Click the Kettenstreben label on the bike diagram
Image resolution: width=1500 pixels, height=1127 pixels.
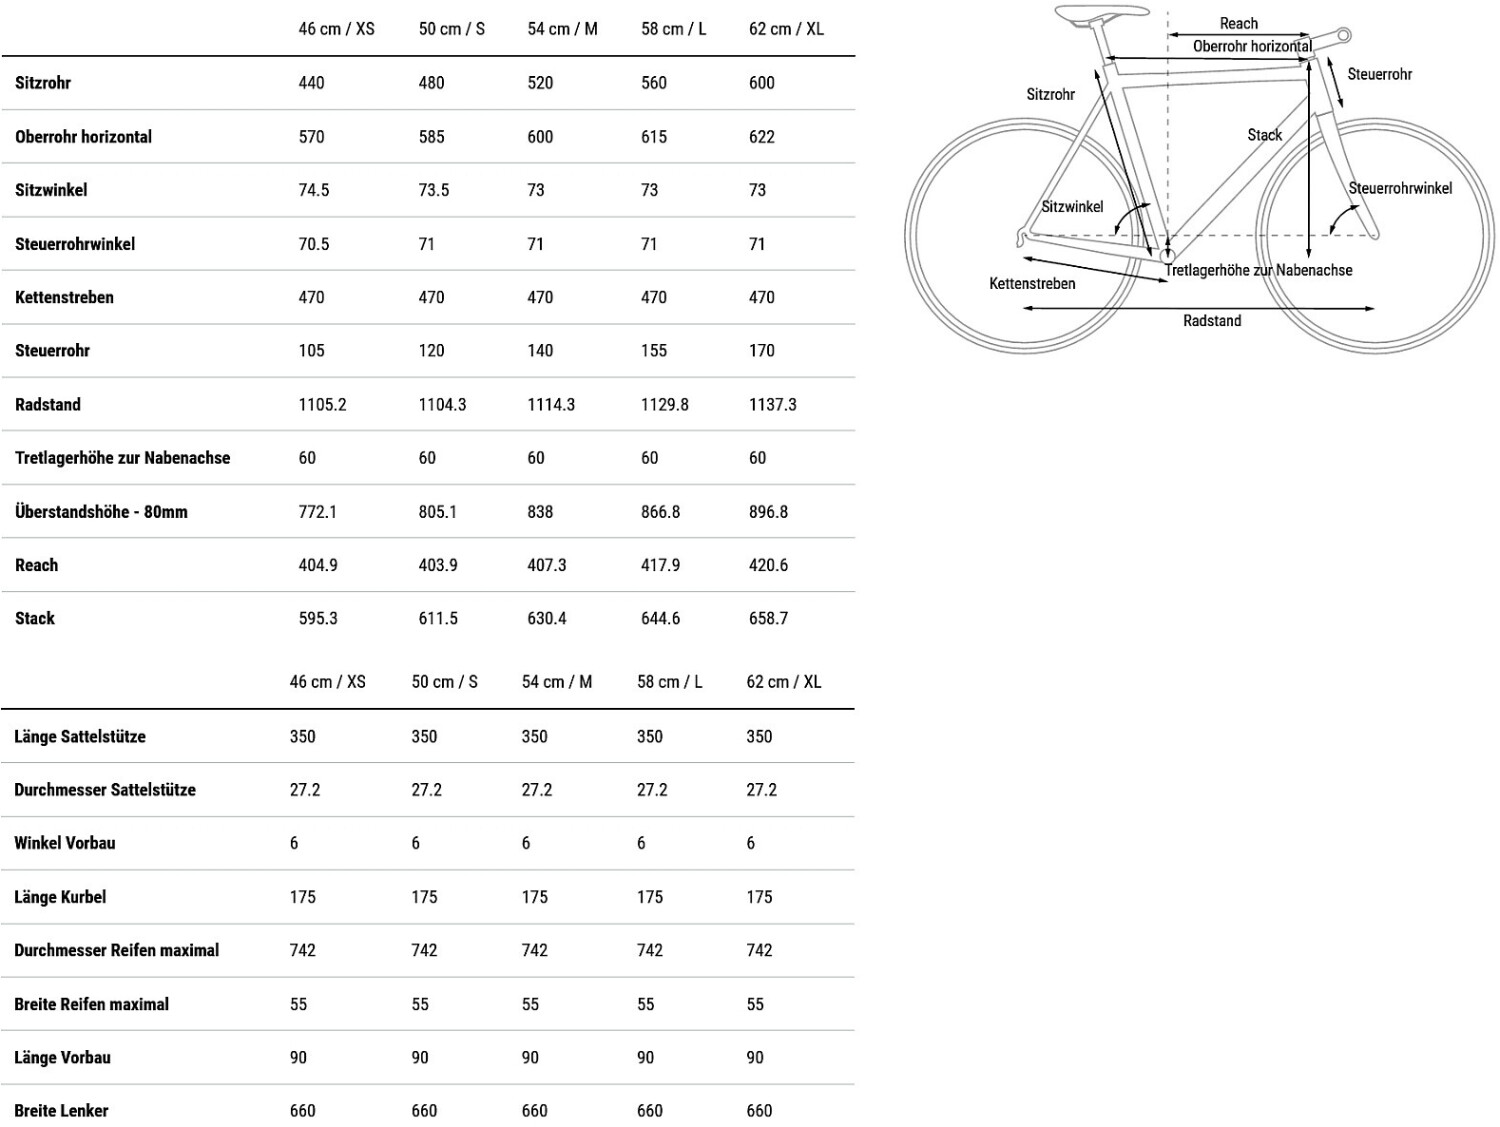coord(1032,284)
